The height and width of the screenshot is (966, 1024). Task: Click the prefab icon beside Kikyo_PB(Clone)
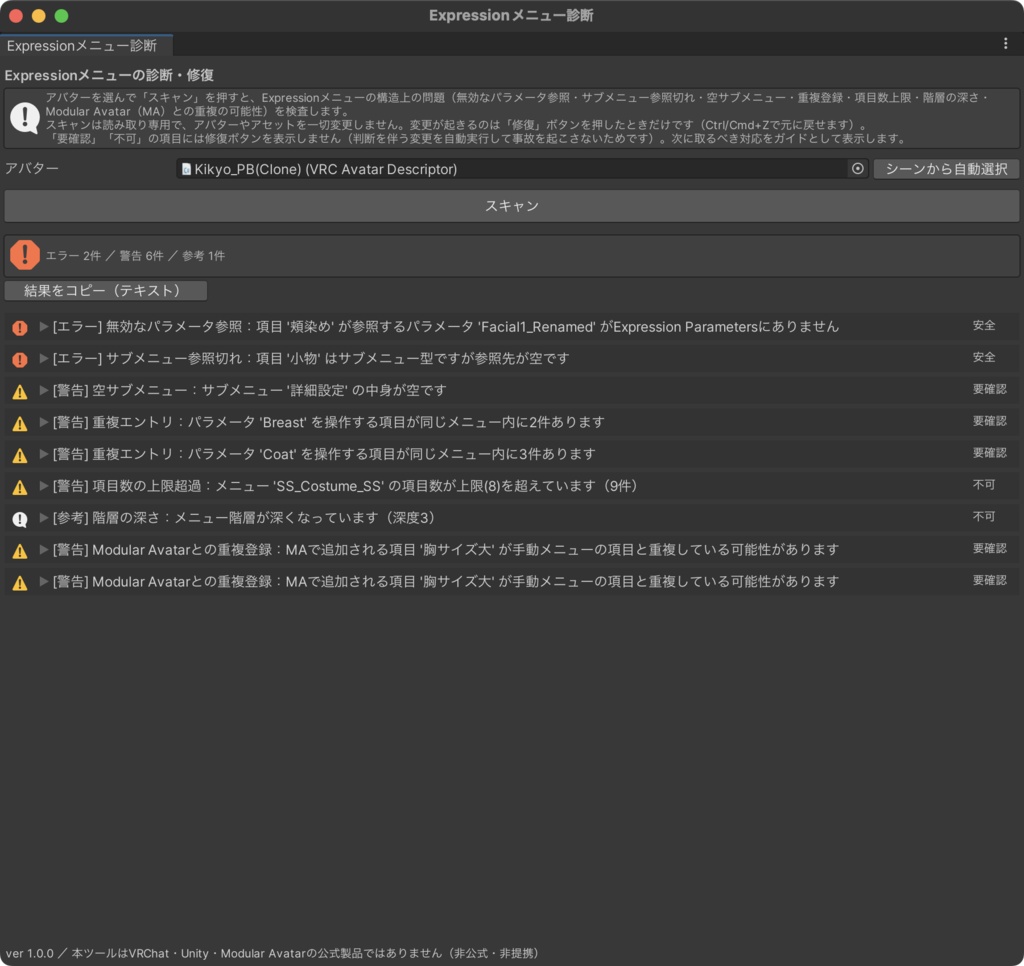tap(186, 169)
